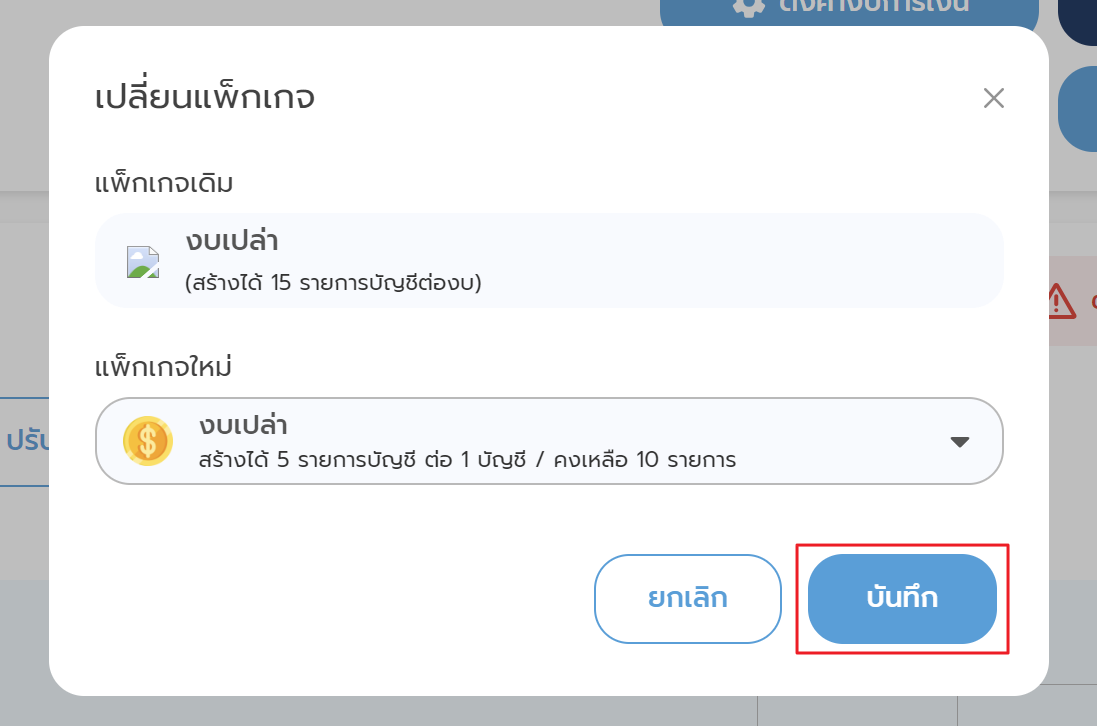The image size is (1097, 726).
Task: Click the text สร้างได้ 15 รายการบัญชีต่องบ
Action: tap(333, 283)
